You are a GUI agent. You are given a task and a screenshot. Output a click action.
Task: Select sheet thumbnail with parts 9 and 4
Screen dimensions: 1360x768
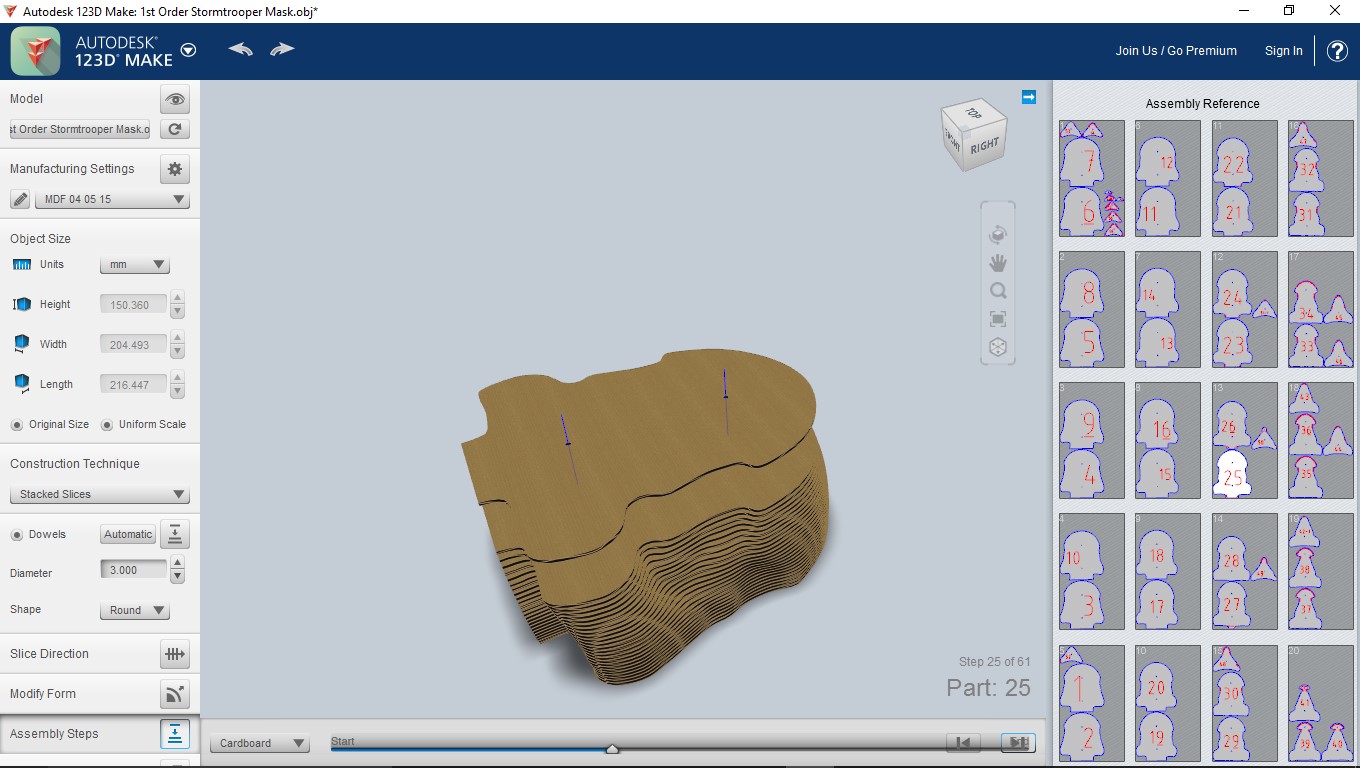click(1092, 440)
